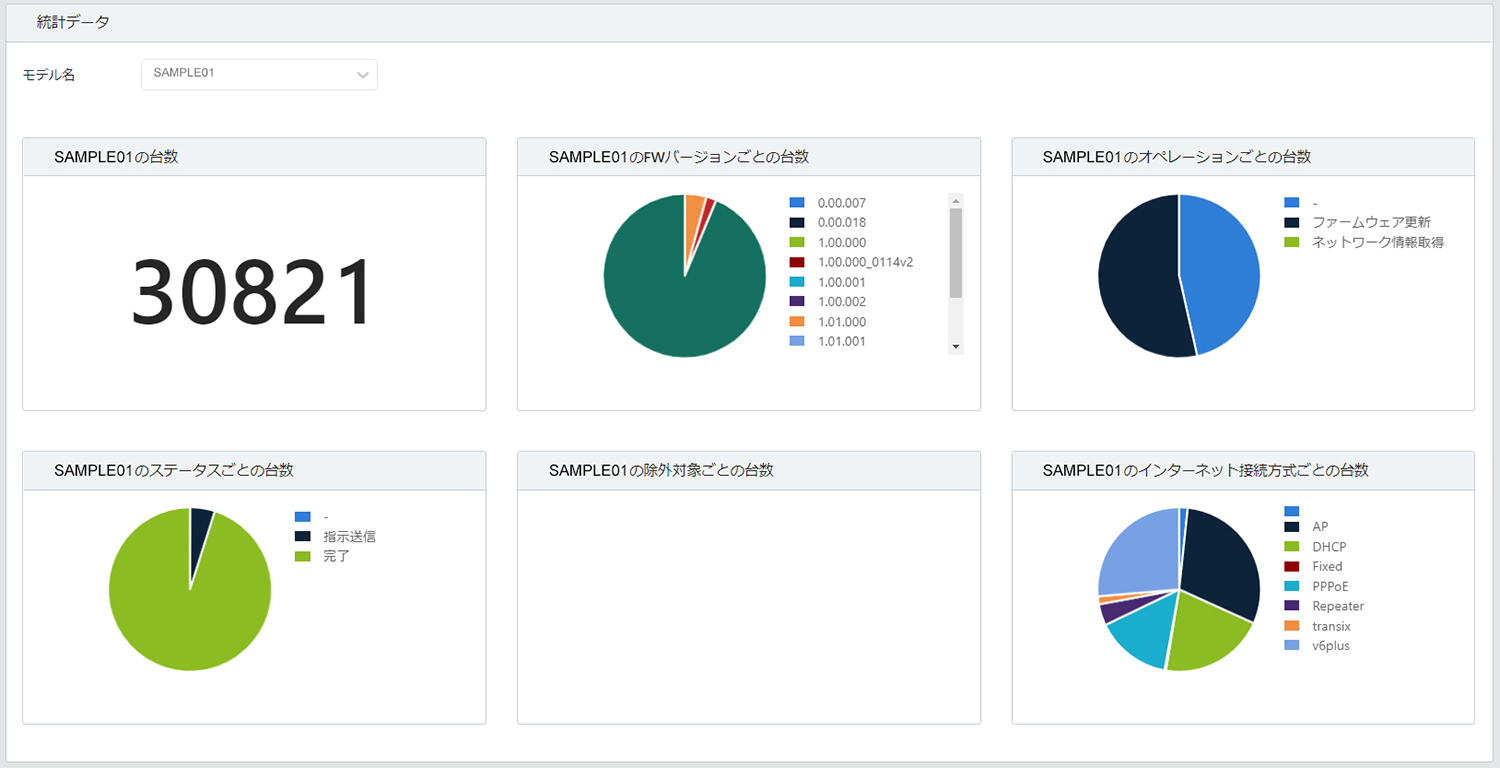Image resolution: width=1500 pixels, height=768 pixels.
Task: Toggle ネットワーク情報取得 legend label
Action: click(1378, 242)
